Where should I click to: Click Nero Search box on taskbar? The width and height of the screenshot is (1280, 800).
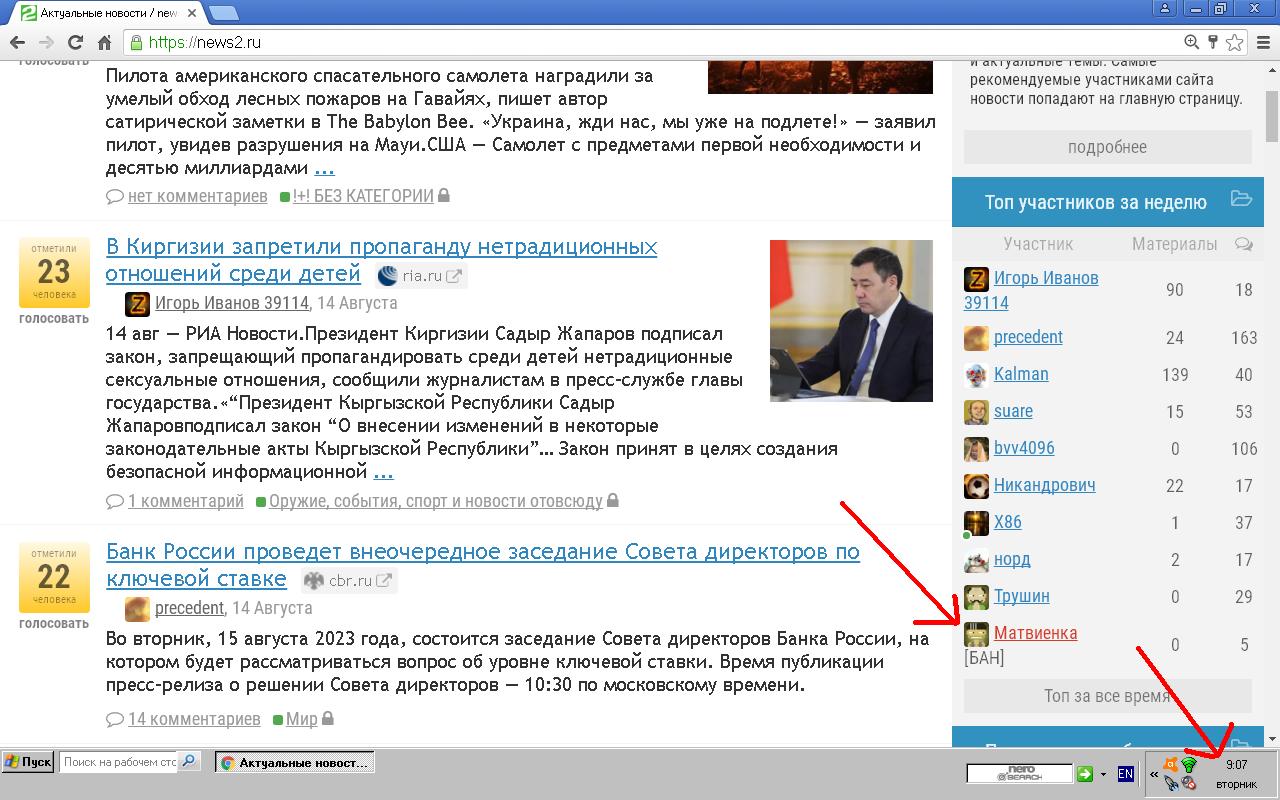1019,773
